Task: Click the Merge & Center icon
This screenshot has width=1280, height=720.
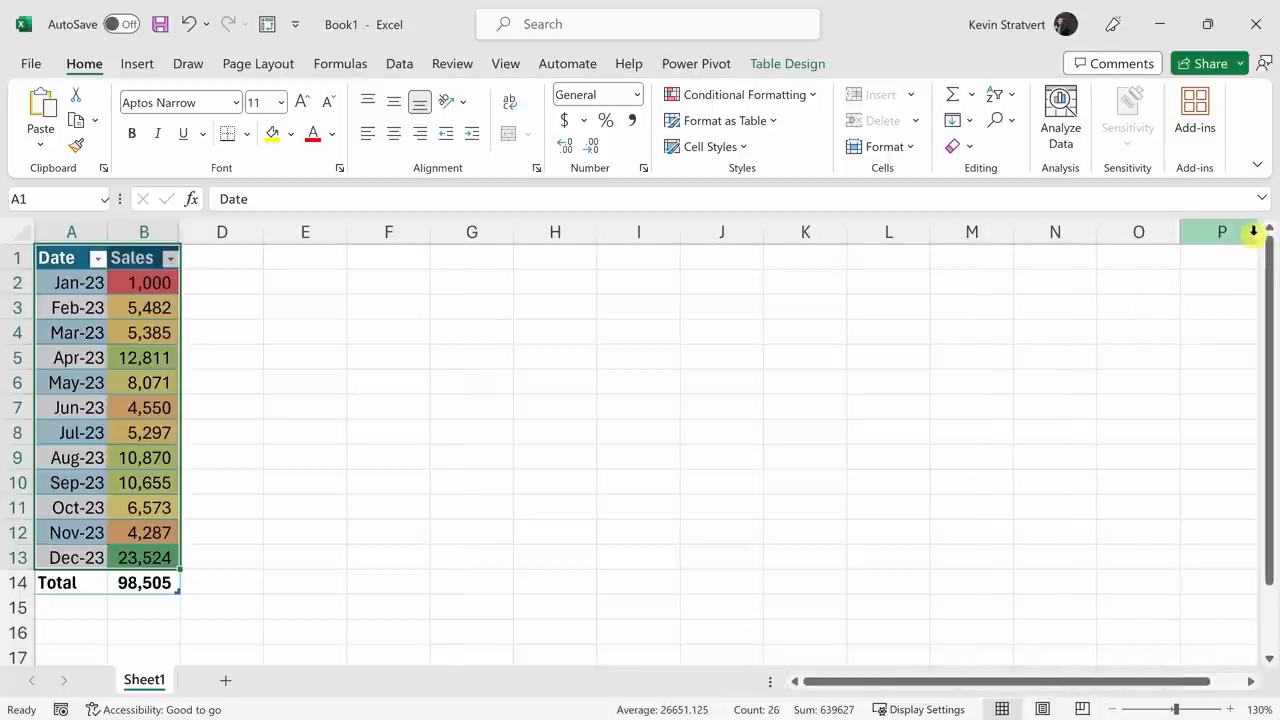Action: (x=508, y=134)
